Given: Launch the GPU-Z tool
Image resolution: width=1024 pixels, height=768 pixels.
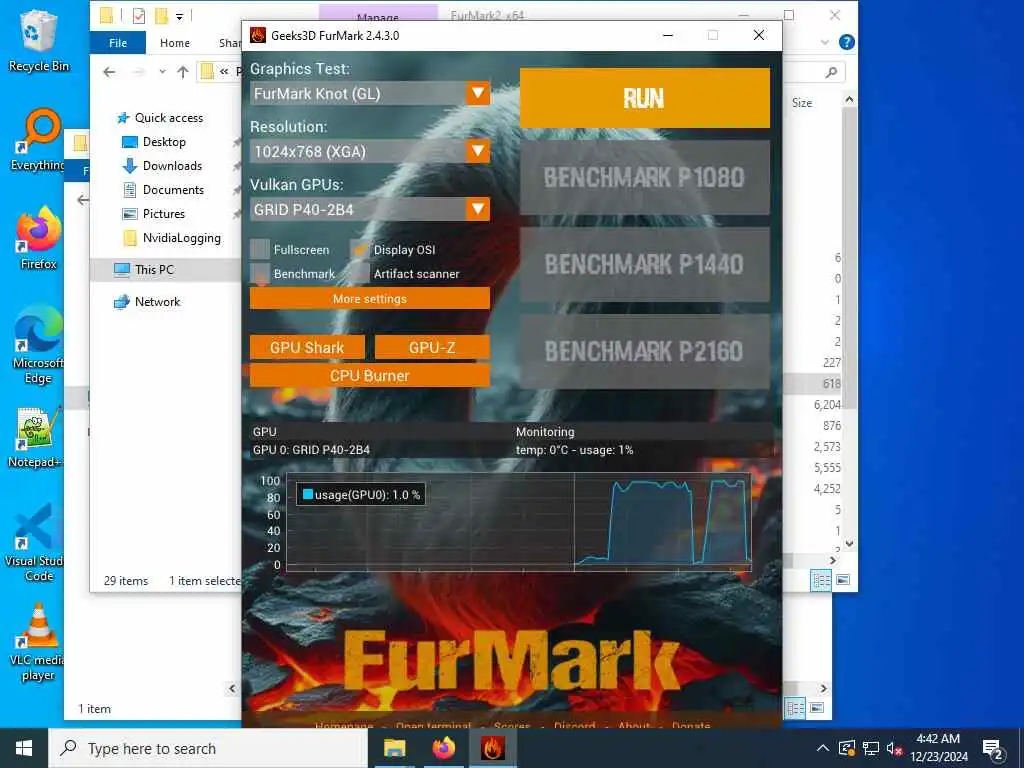Looking at the screenshot, I should pos(432,347).
